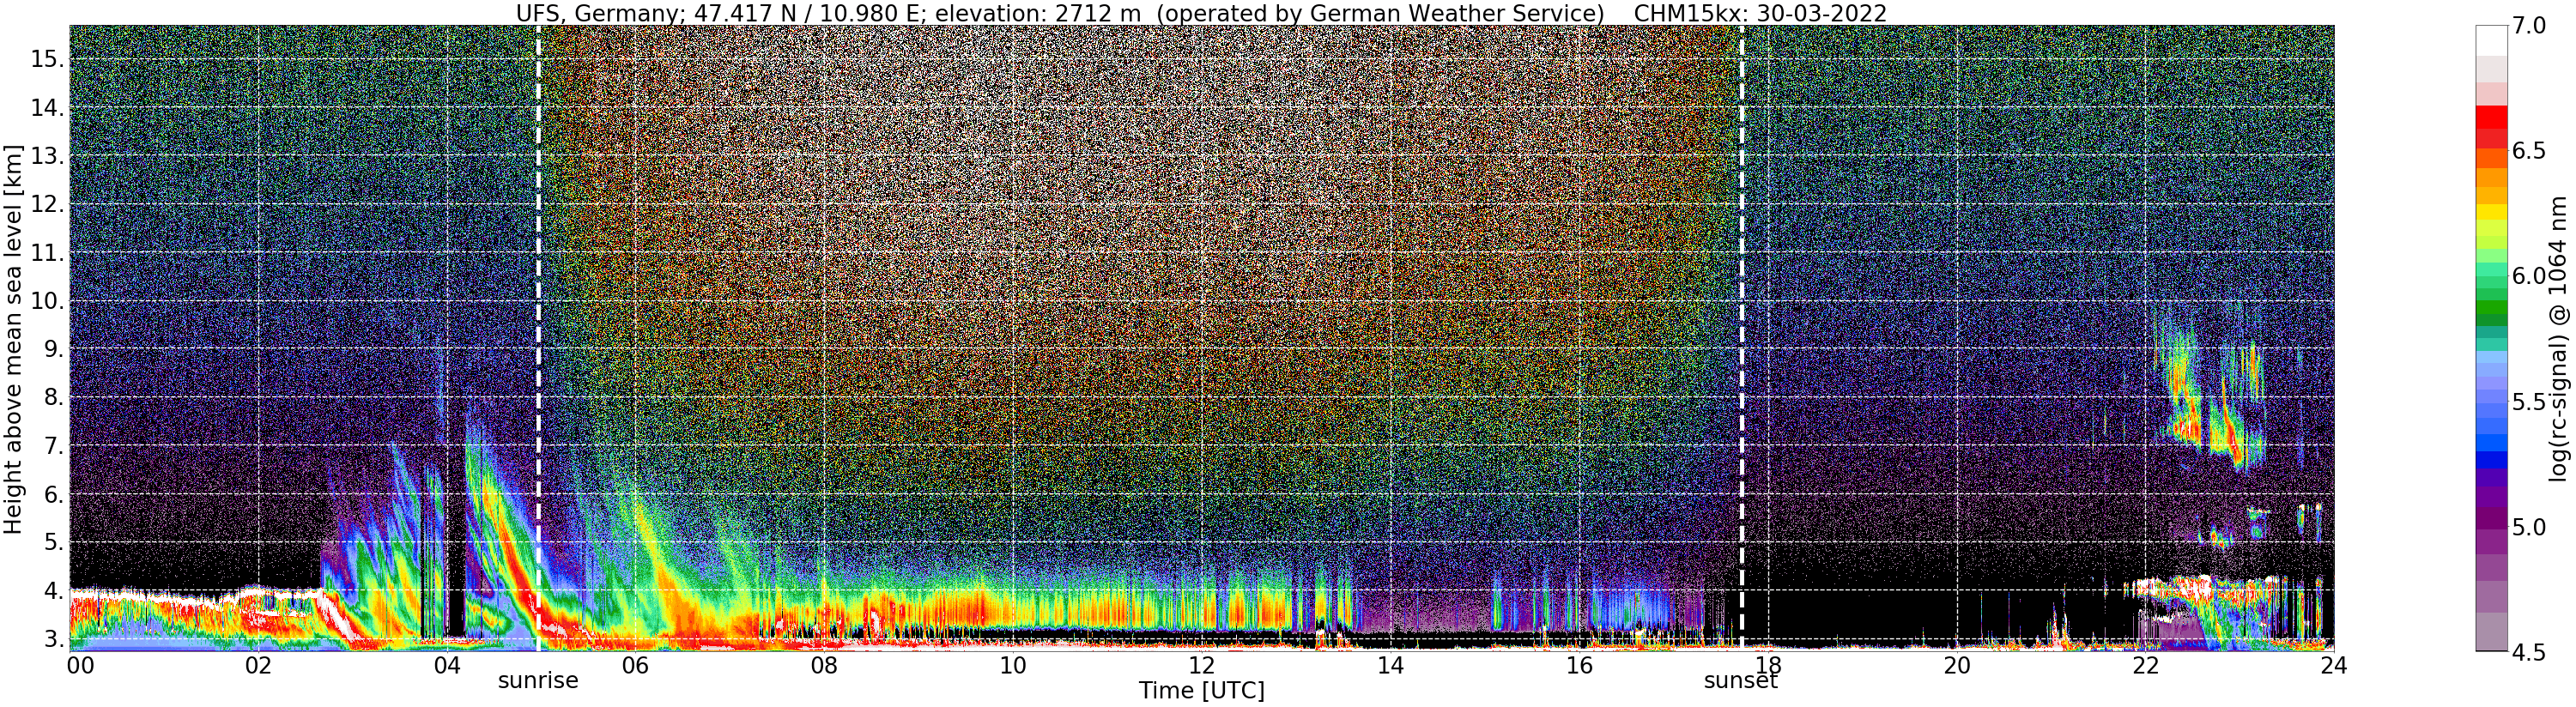Click the x-axis tick label '10'
2576x707 pixels.
tap(1012, 666)
